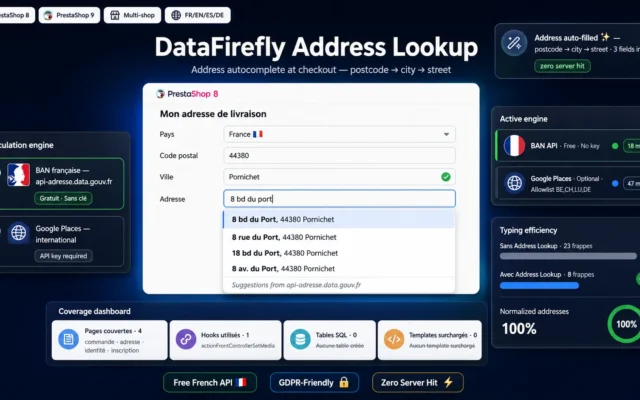
Task: Select suggestion 8 rue du Port
Action: pyautogui.click(x=339, y=237)
